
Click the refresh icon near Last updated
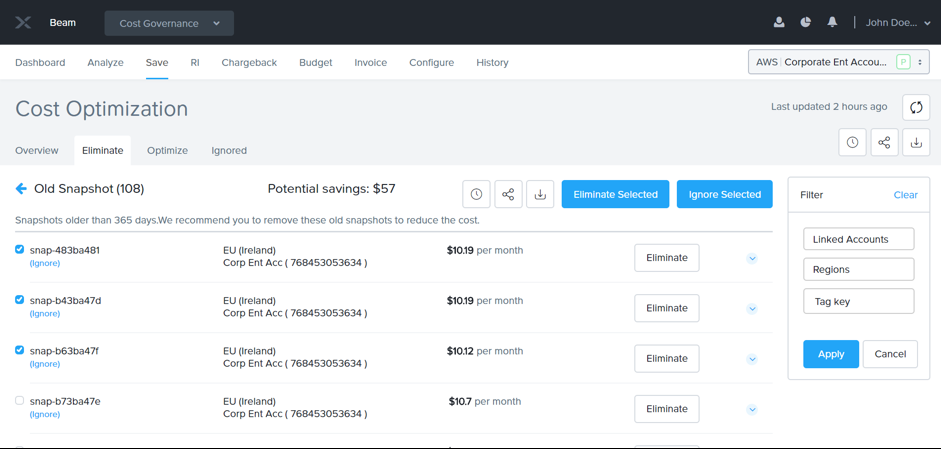coord(916,107)
